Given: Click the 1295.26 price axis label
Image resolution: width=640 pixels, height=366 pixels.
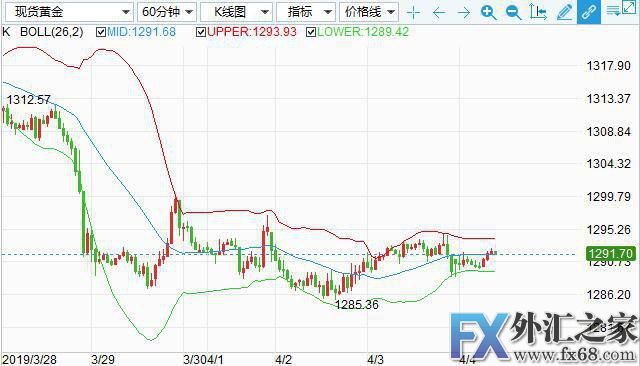Looking at the screenshot, I should (x=608, y=230).
